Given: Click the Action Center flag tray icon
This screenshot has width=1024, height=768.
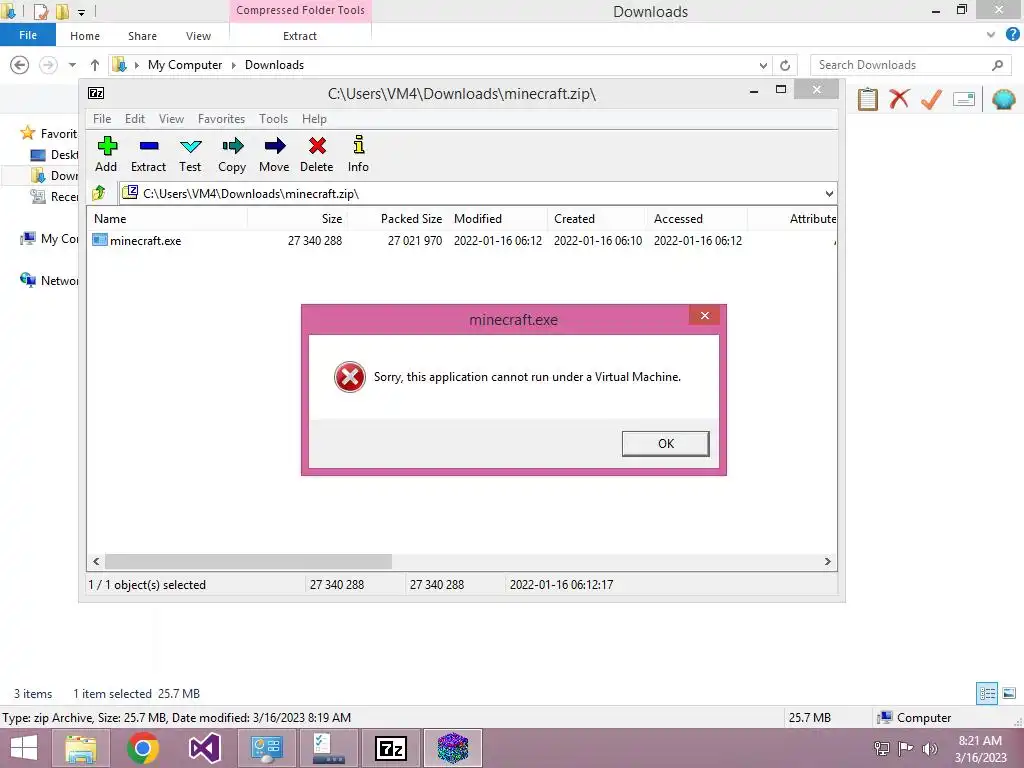Looking at the screenshot, I should click(906, 749).
